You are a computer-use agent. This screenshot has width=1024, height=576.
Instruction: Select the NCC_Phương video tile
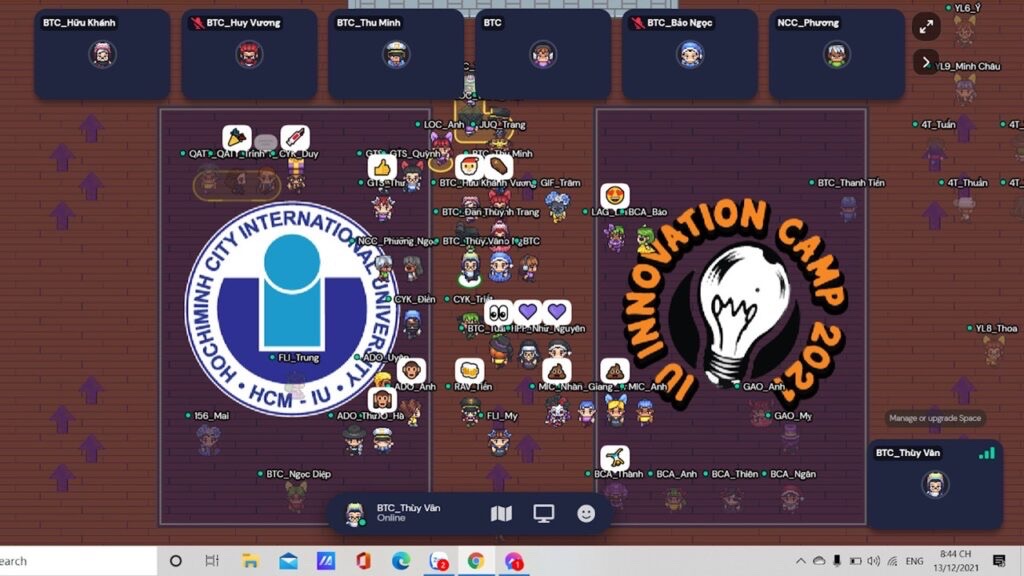coord(836,54)
